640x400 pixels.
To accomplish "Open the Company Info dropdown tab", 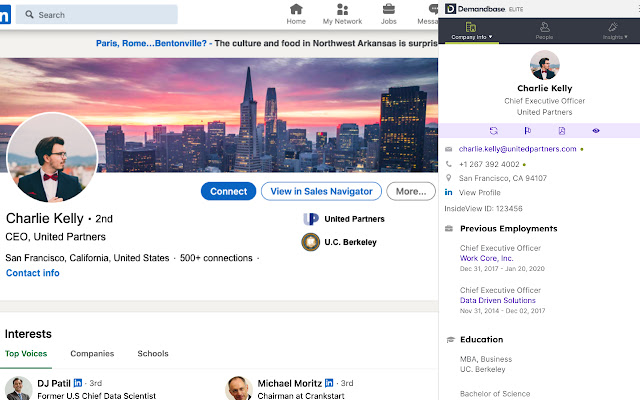I will tap(471, 31).
